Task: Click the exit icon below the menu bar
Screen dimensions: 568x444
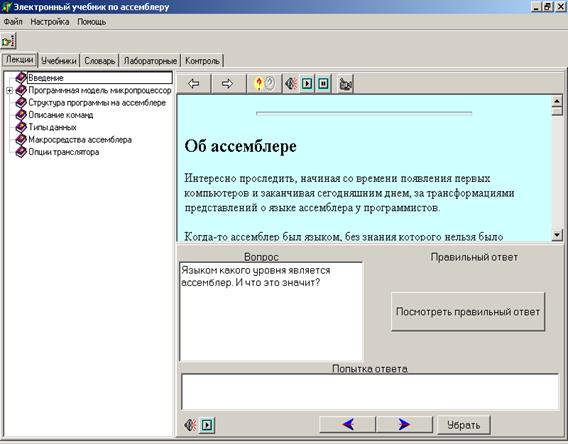Action: pos(8,41)
